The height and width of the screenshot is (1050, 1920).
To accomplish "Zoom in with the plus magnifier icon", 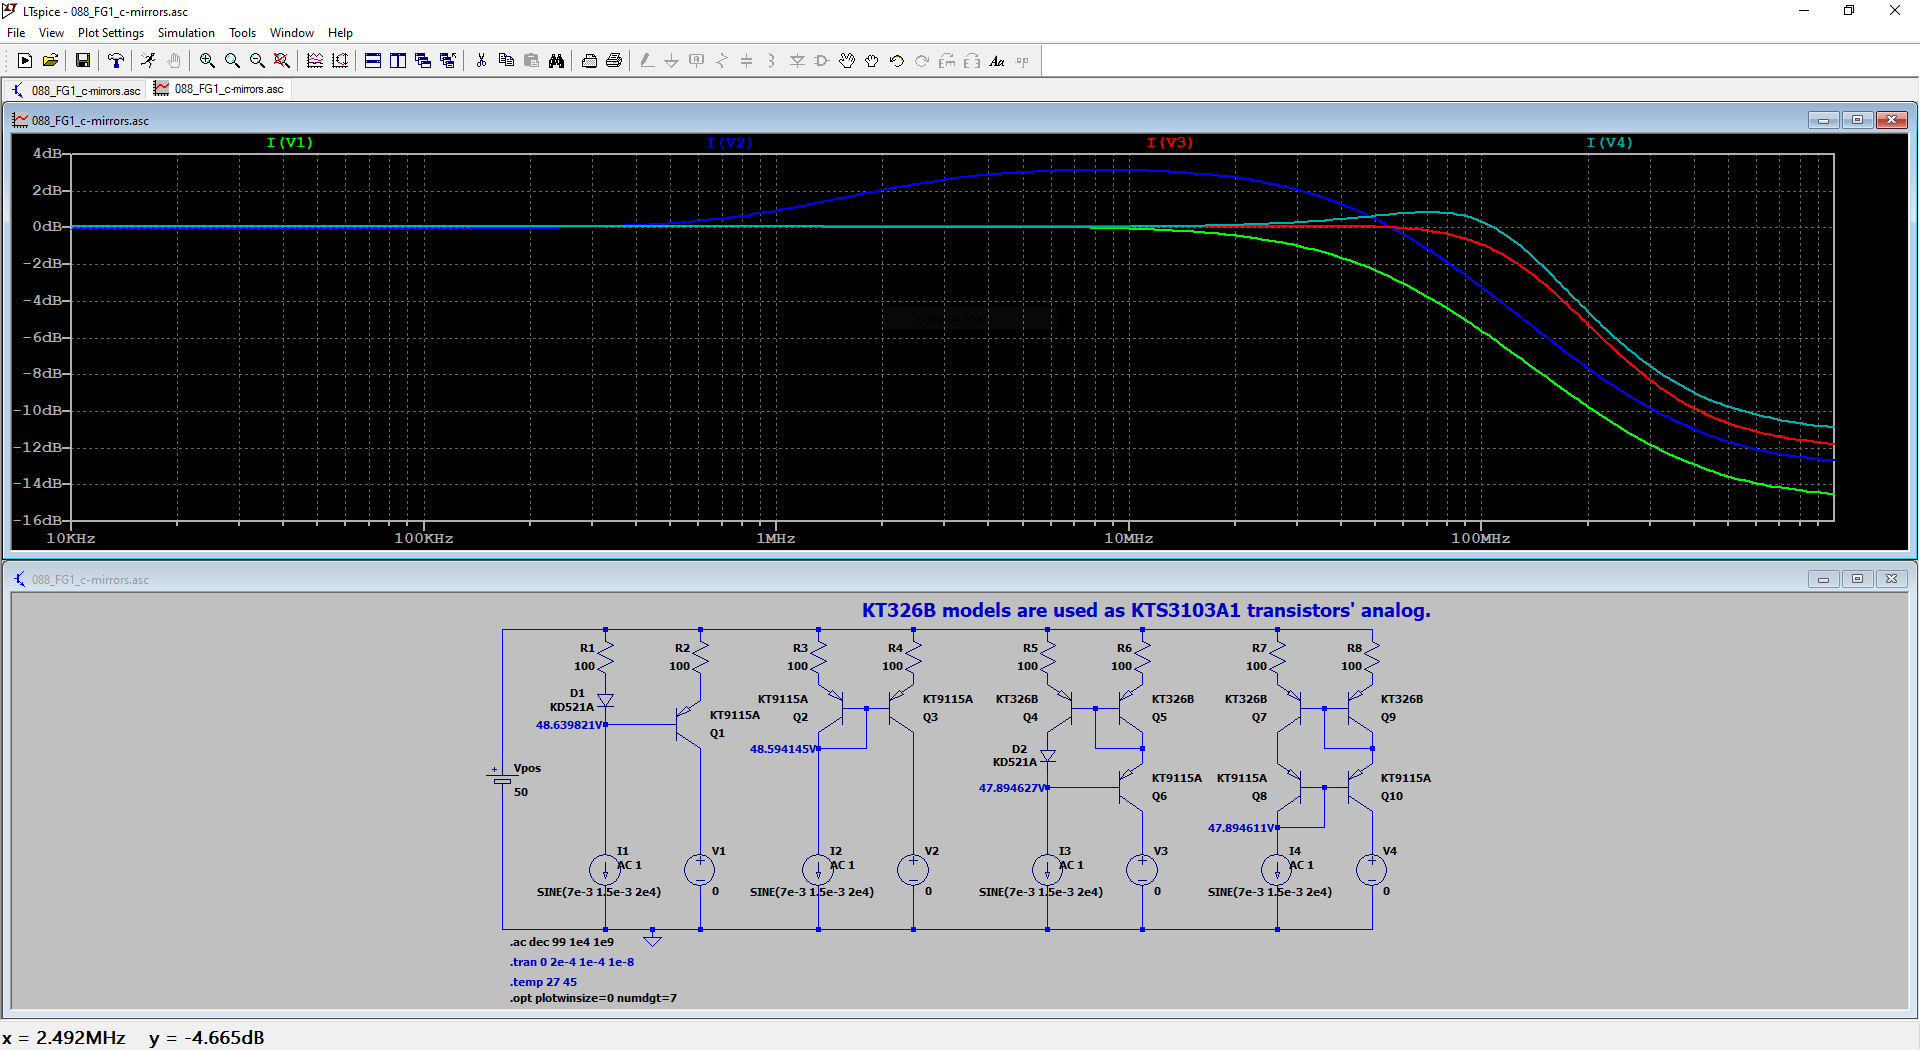I will click(x=207, y=61).
